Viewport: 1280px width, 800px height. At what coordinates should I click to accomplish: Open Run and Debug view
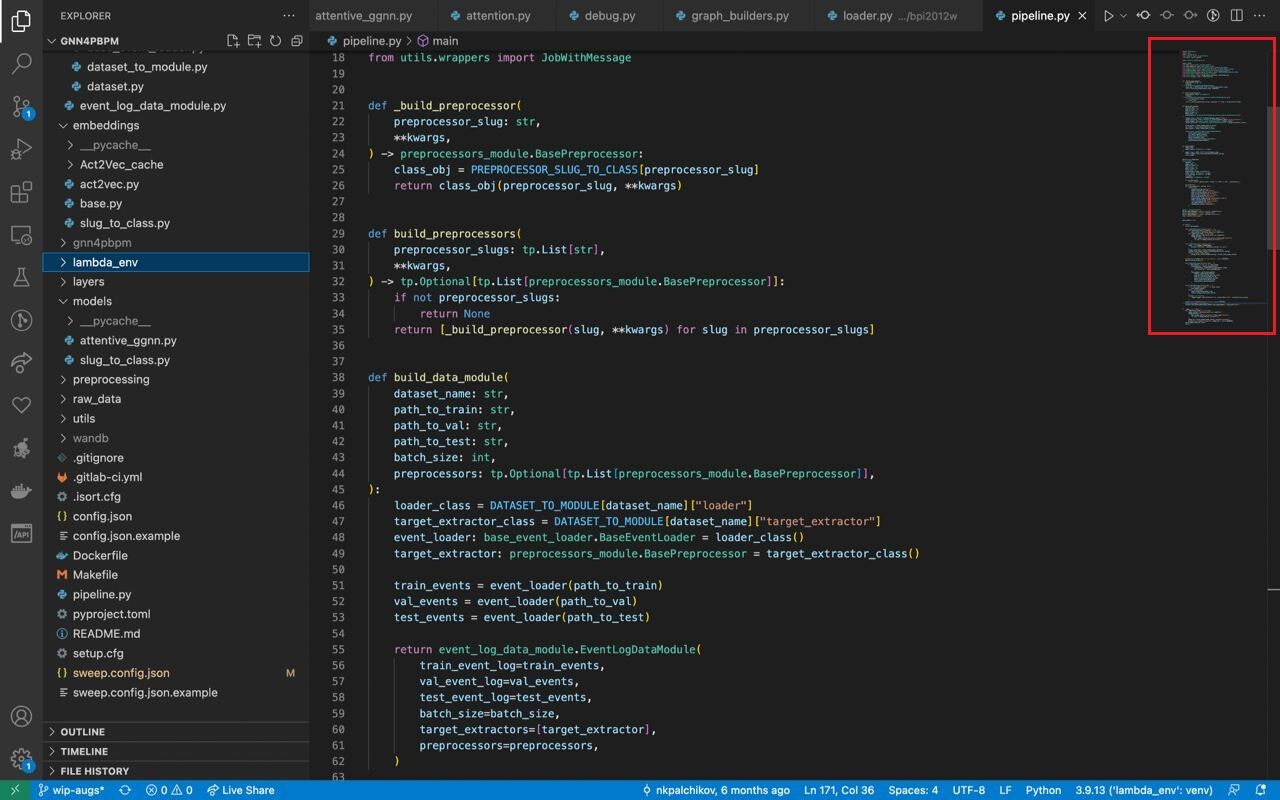(21, 149)
